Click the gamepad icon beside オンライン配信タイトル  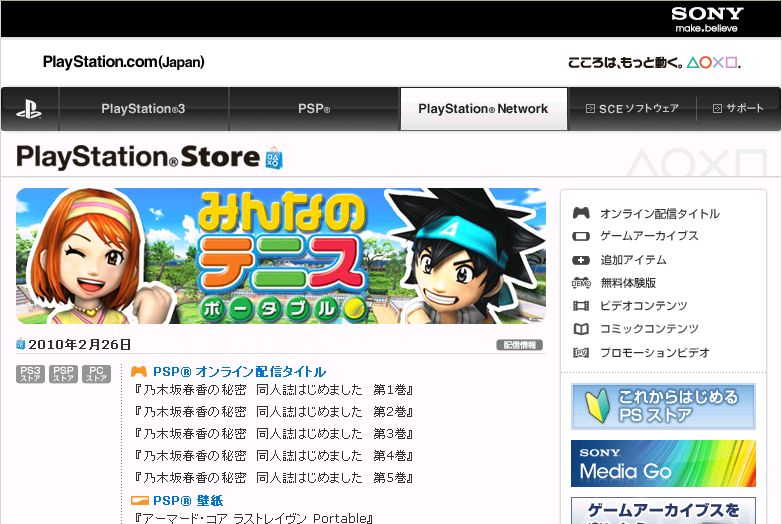581,213
